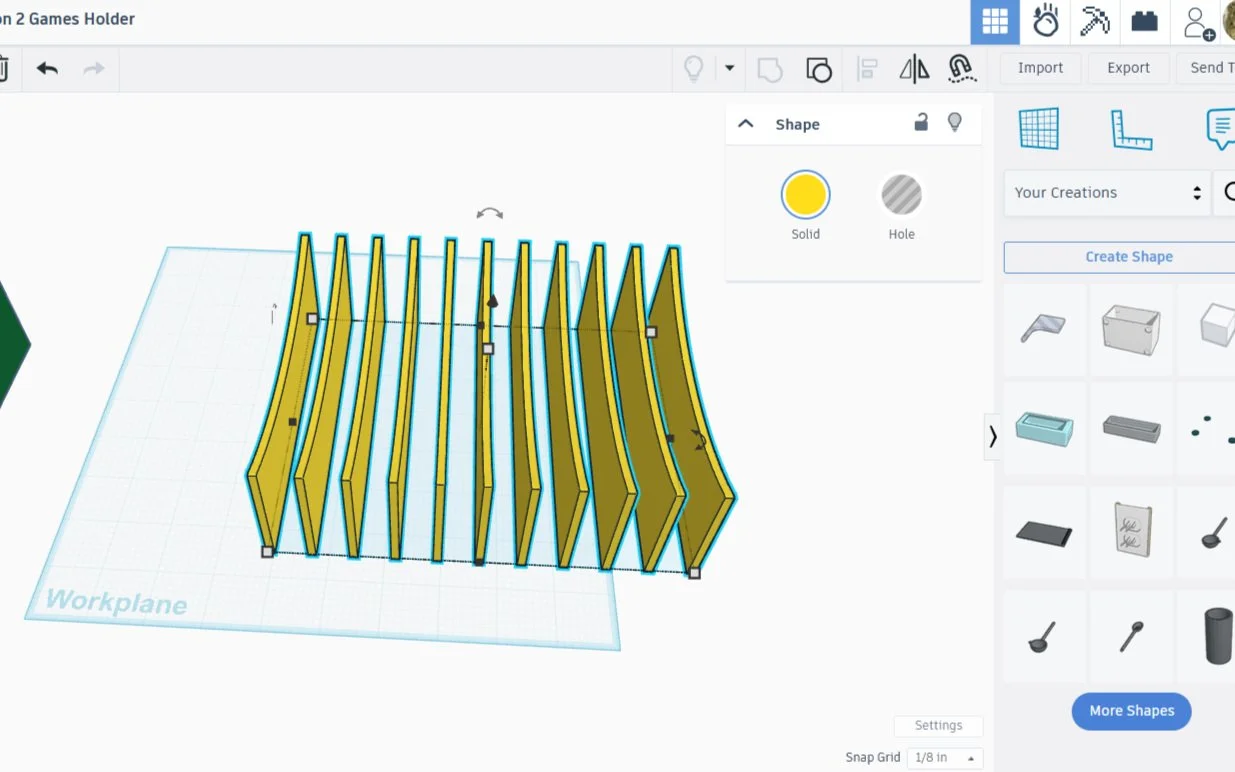
Task: Click the top-left white resize handle
Action: pyautogui.click(x=312, y=319)
